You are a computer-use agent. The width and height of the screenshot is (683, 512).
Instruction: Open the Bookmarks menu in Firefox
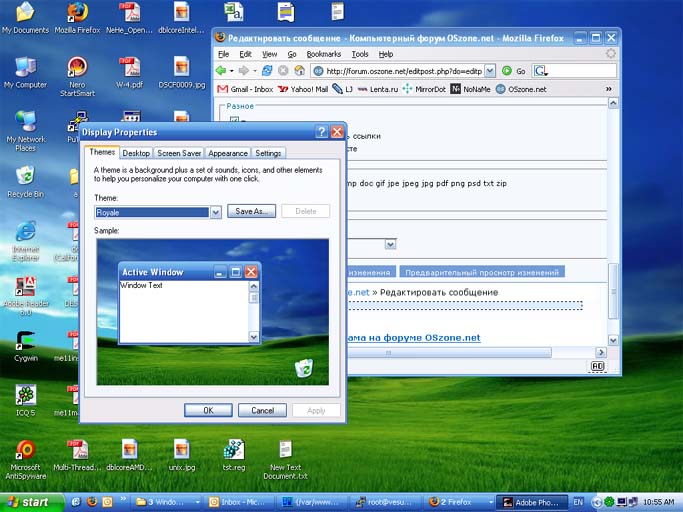[323, 54]
